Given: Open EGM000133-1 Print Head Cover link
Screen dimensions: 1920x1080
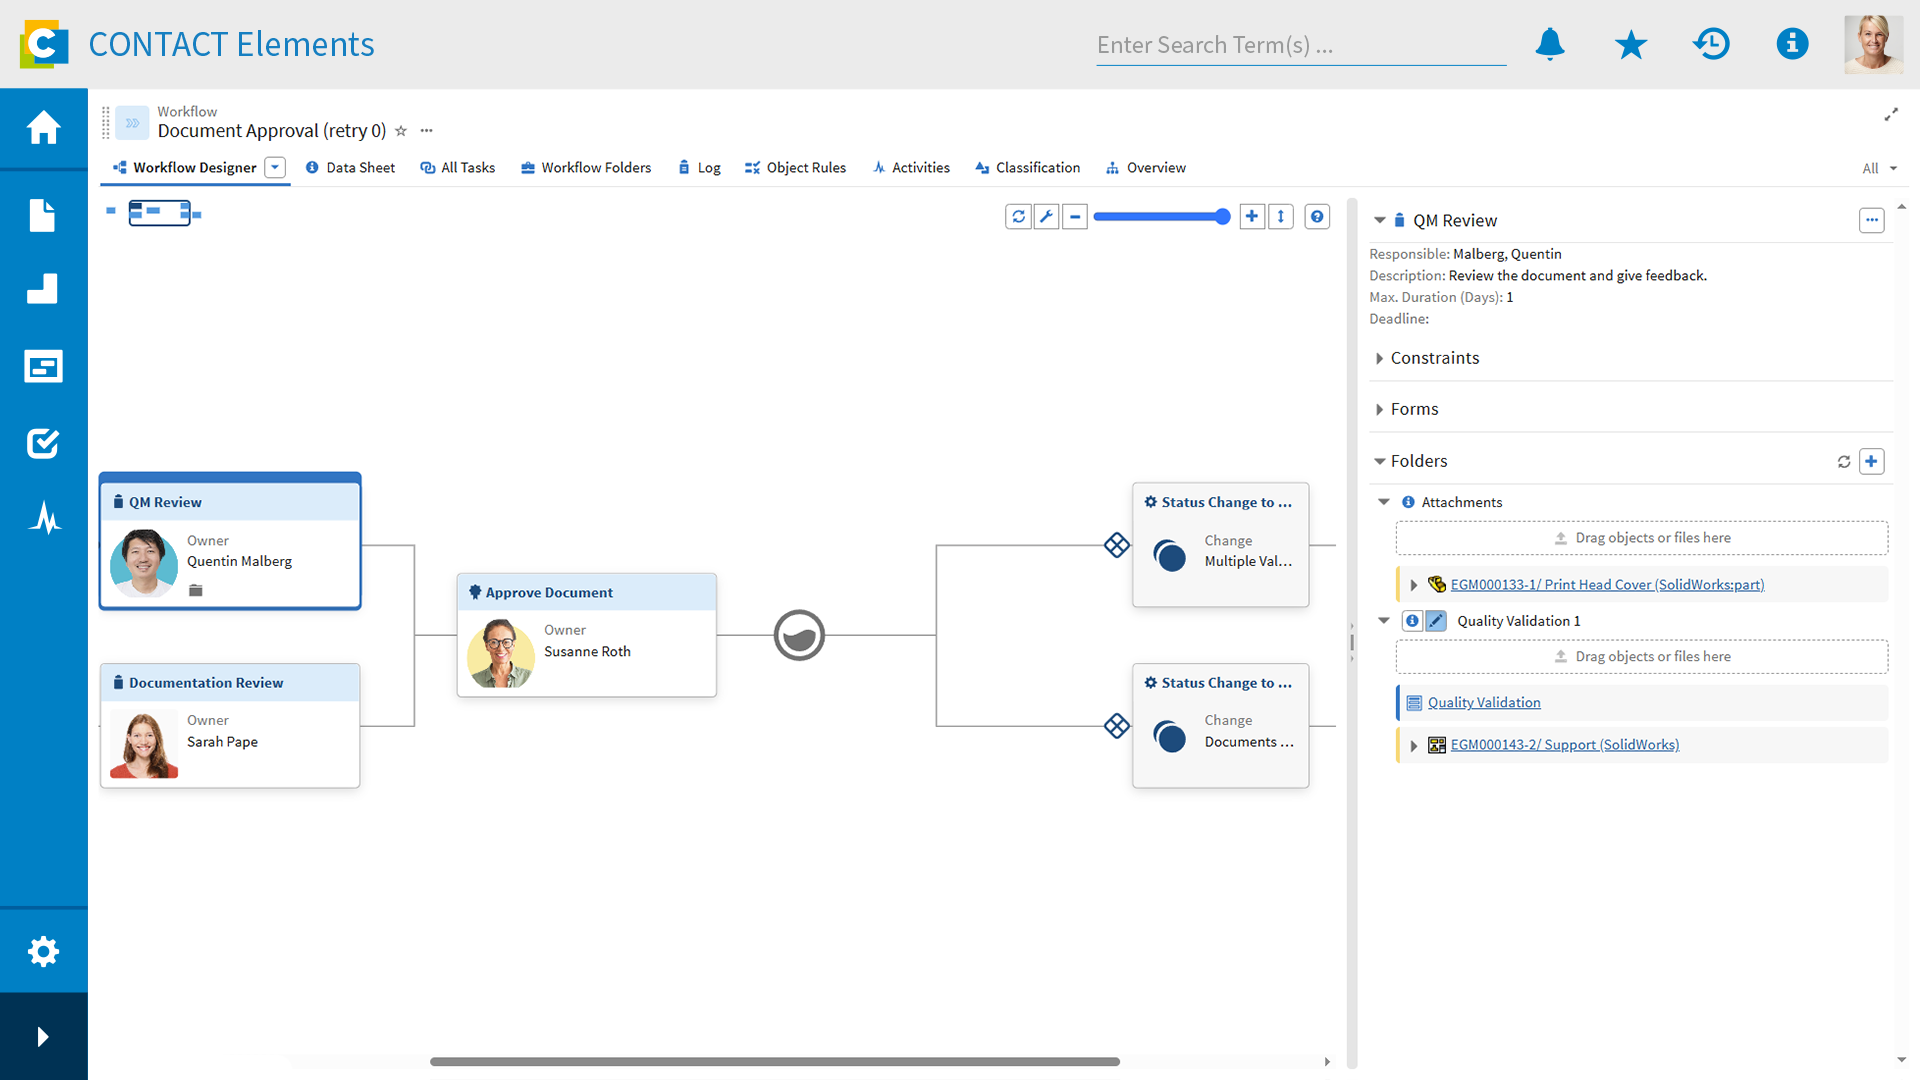Looking at the screenshot, I should click(x=1607, y=585).
